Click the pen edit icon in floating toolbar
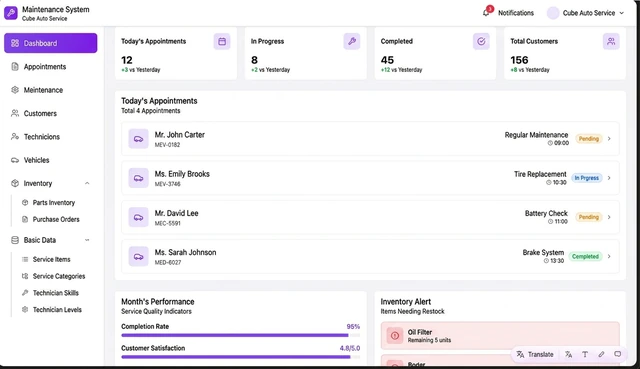The height and width of the screenshot is (369, 640). (x=601, y=354)
